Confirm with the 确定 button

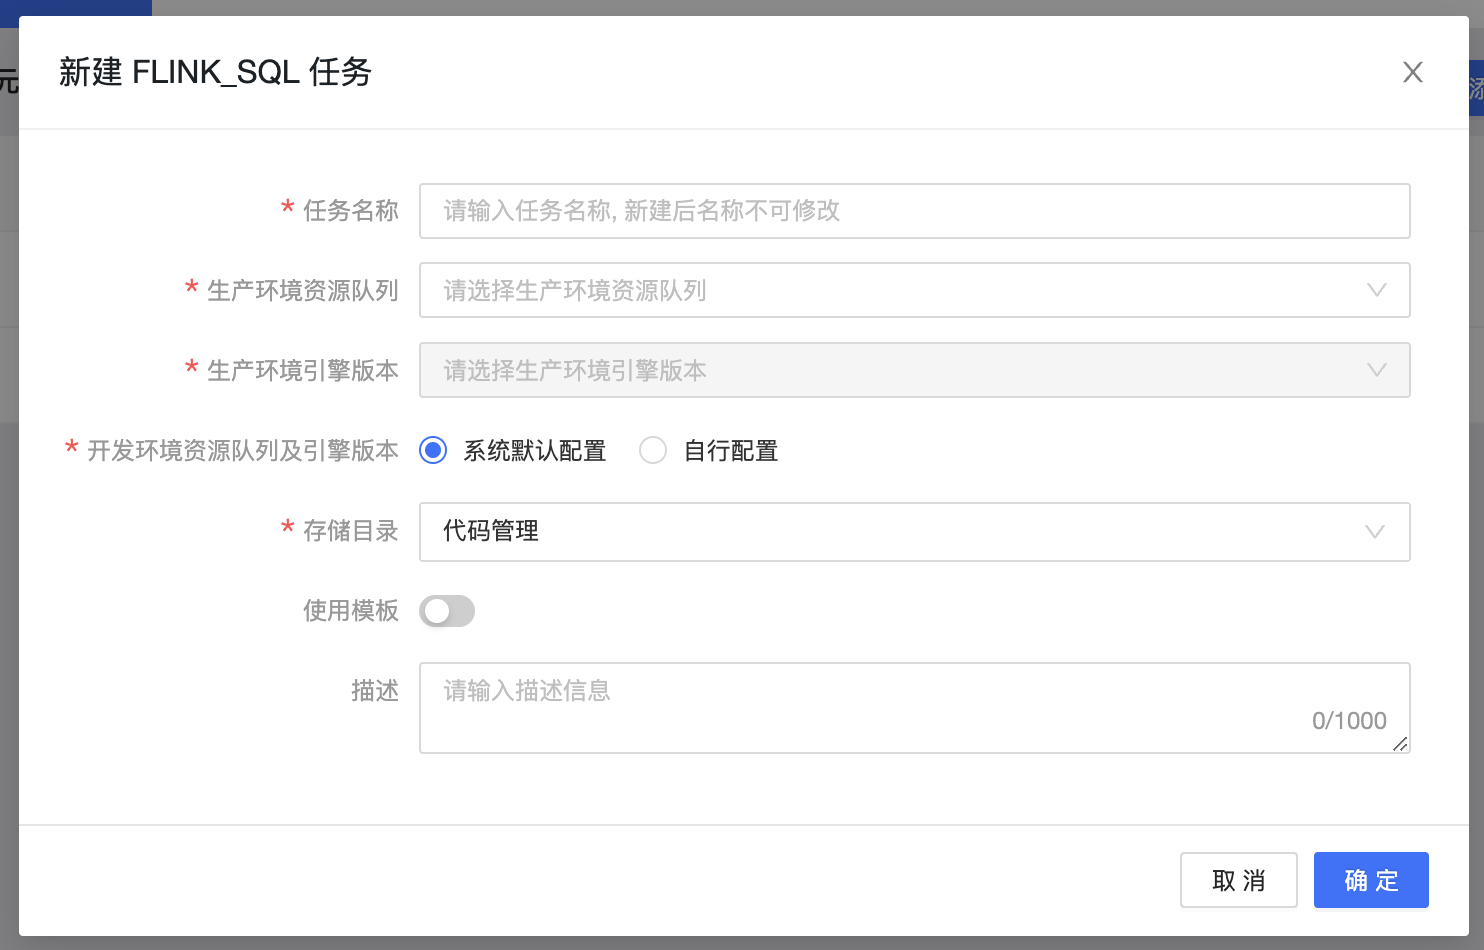1370,880
